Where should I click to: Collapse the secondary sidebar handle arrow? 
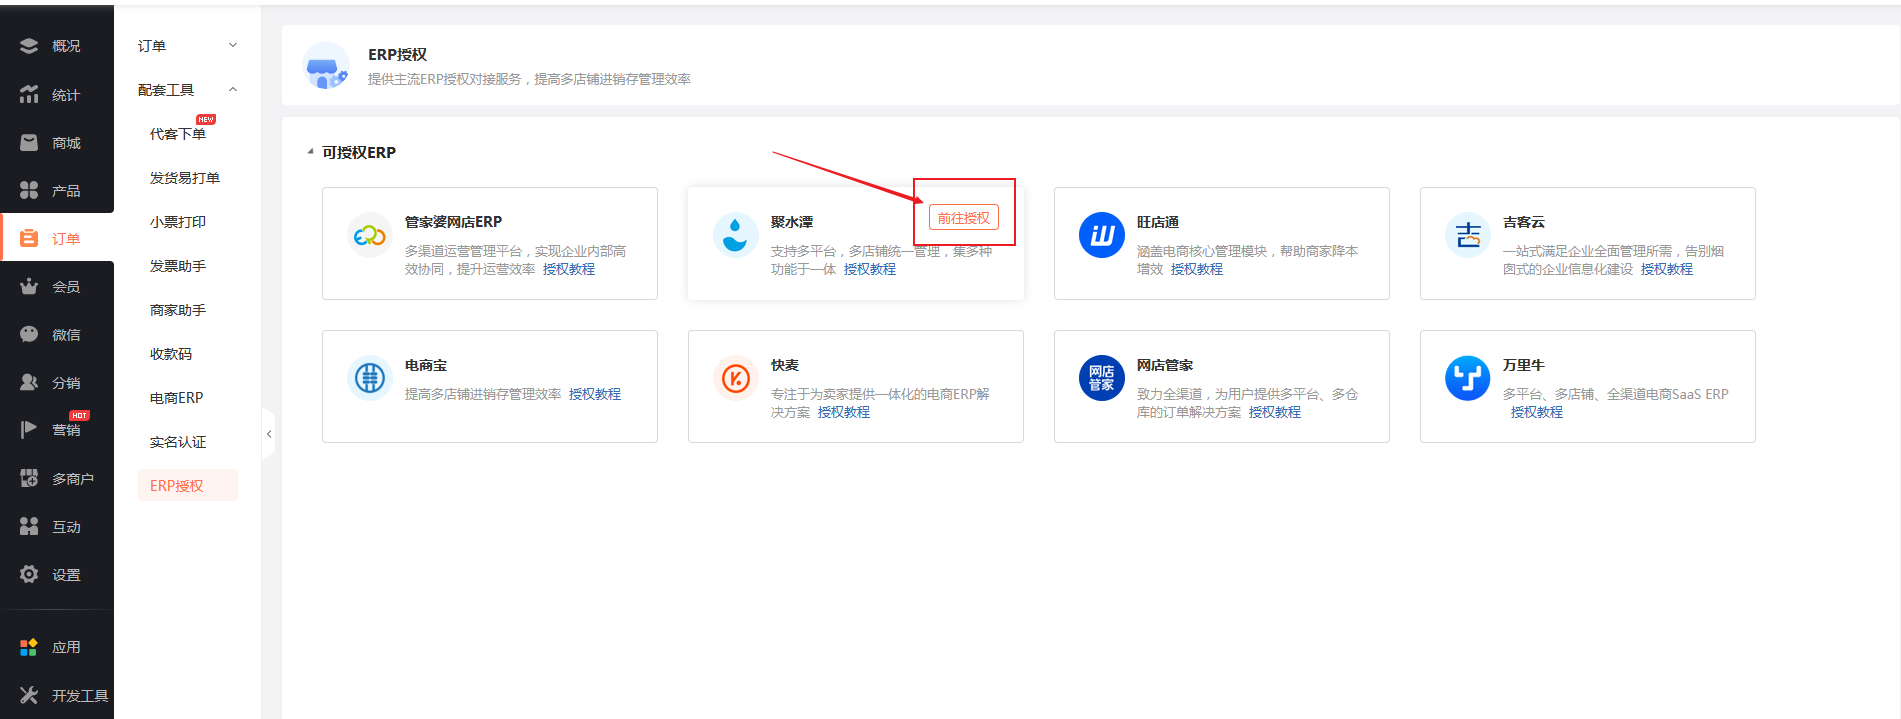point(269,434)
